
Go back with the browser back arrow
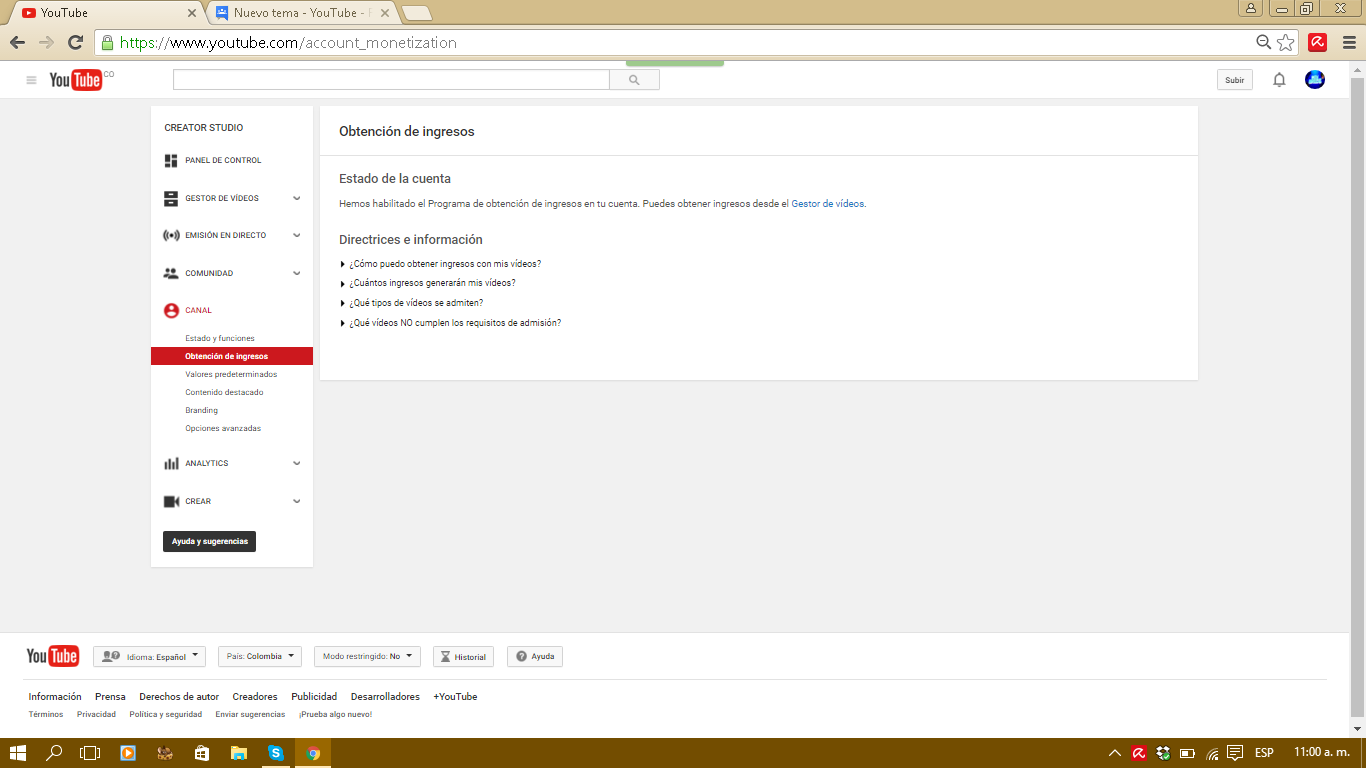(17, 42)
